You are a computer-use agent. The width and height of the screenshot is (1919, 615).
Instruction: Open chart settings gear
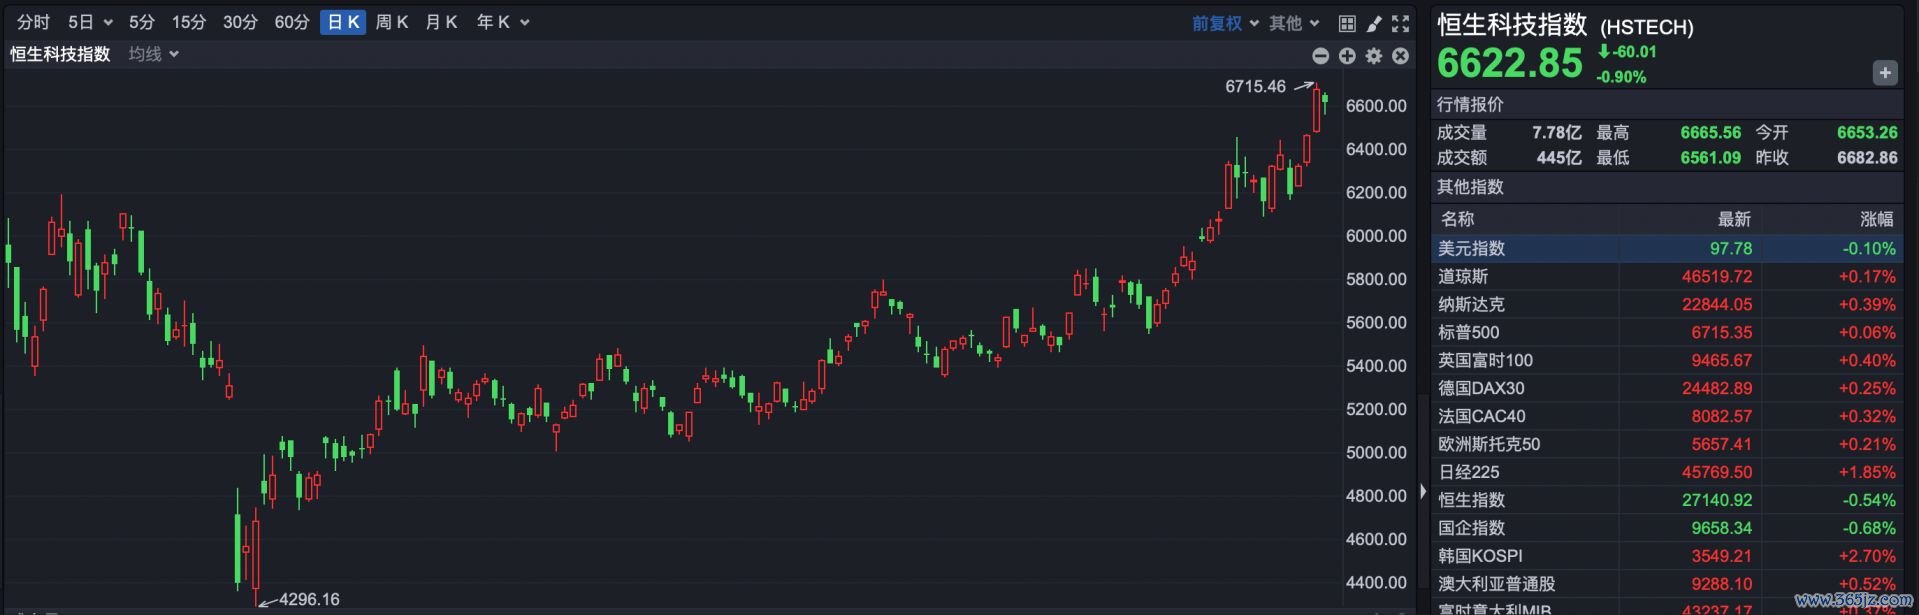(x=1374, y=56)
